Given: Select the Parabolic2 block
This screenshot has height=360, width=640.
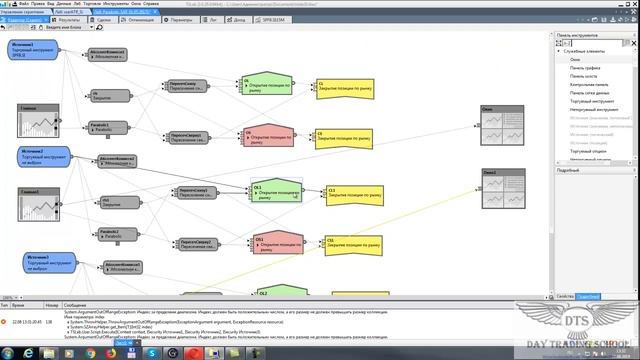Looking at the screenshot, I should tap(118, 234).
